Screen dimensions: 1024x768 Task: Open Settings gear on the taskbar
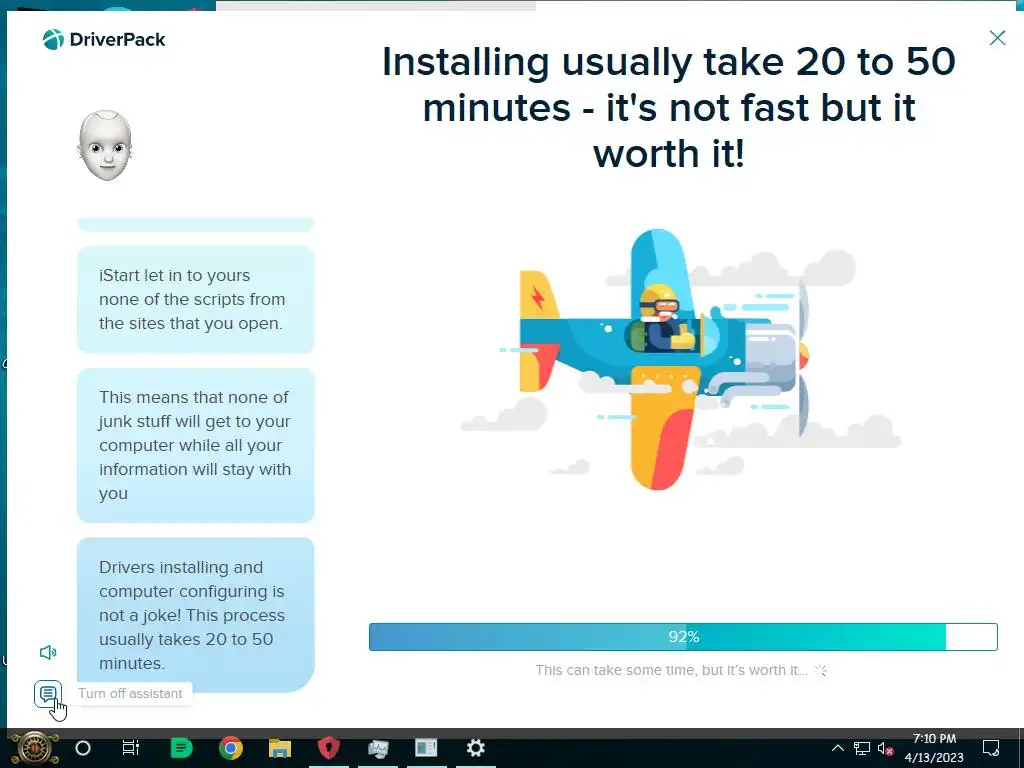pyautogui.click(x=475, y=748)
